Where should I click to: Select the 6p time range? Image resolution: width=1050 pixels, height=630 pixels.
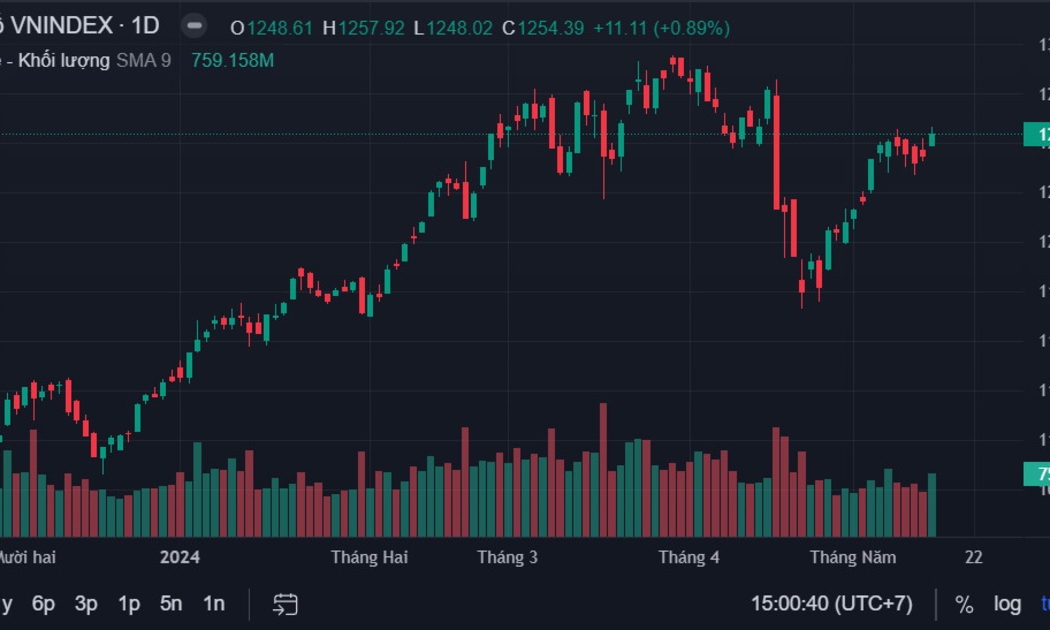pyautogui.click(x=43, y=604)
